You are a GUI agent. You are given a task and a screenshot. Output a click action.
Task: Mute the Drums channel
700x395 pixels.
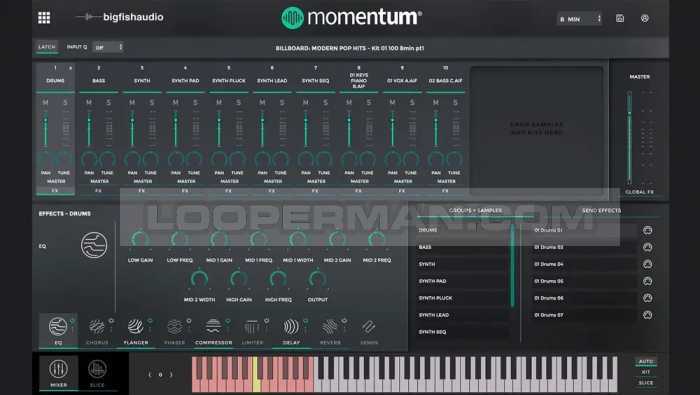point(45,103)
